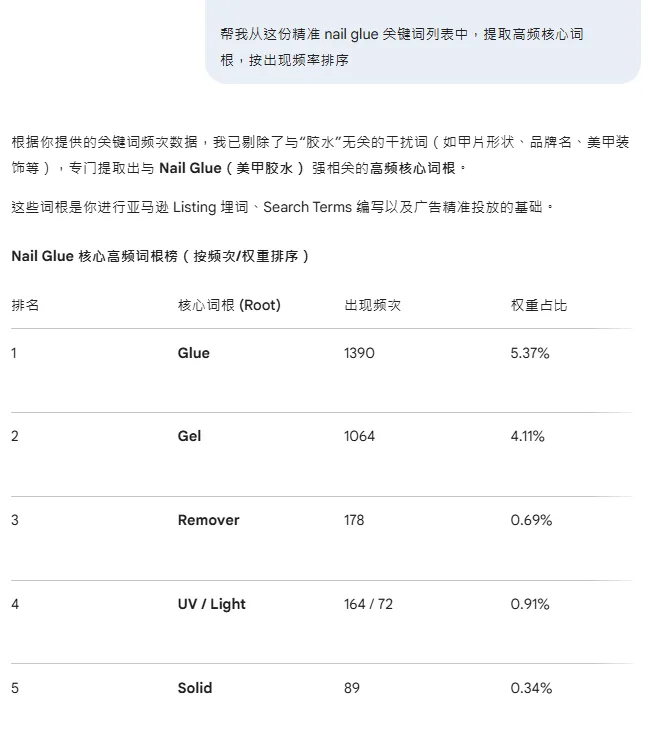648x730 pixels.
Task: Select the 权重占比 column header
Action: [538, 305]
